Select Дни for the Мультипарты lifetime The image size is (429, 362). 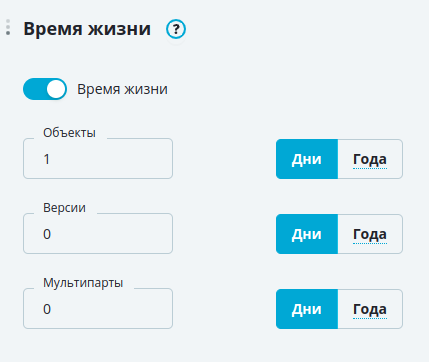click(x=307, y=309)
